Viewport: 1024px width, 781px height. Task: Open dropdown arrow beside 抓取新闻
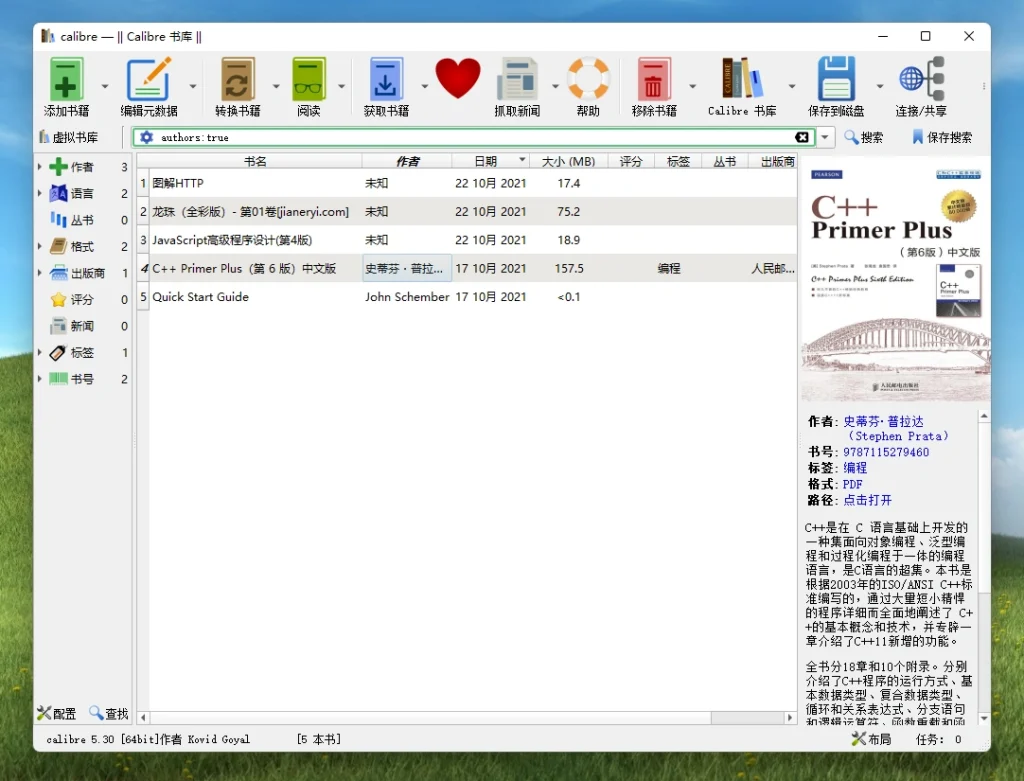point(555,86)
